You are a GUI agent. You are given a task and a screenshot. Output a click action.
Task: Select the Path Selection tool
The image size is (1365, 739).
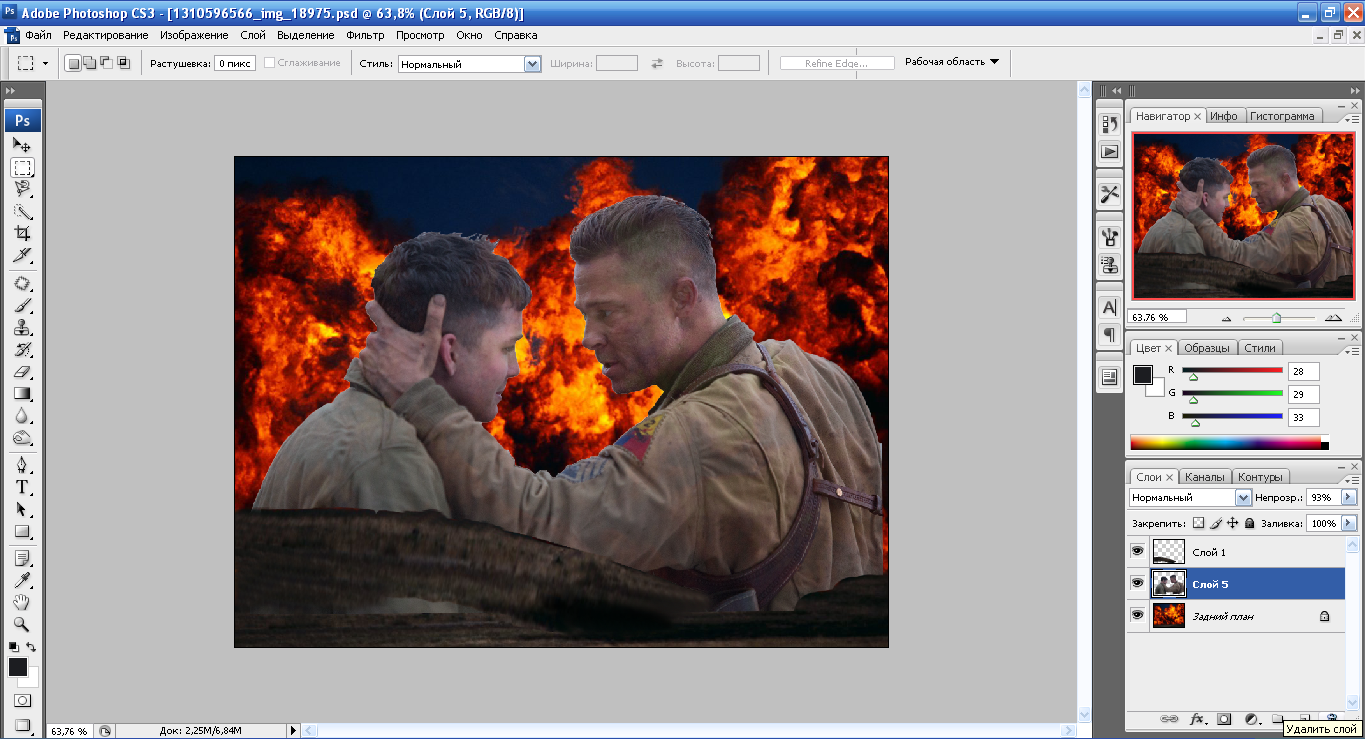[x=22, y=510]
